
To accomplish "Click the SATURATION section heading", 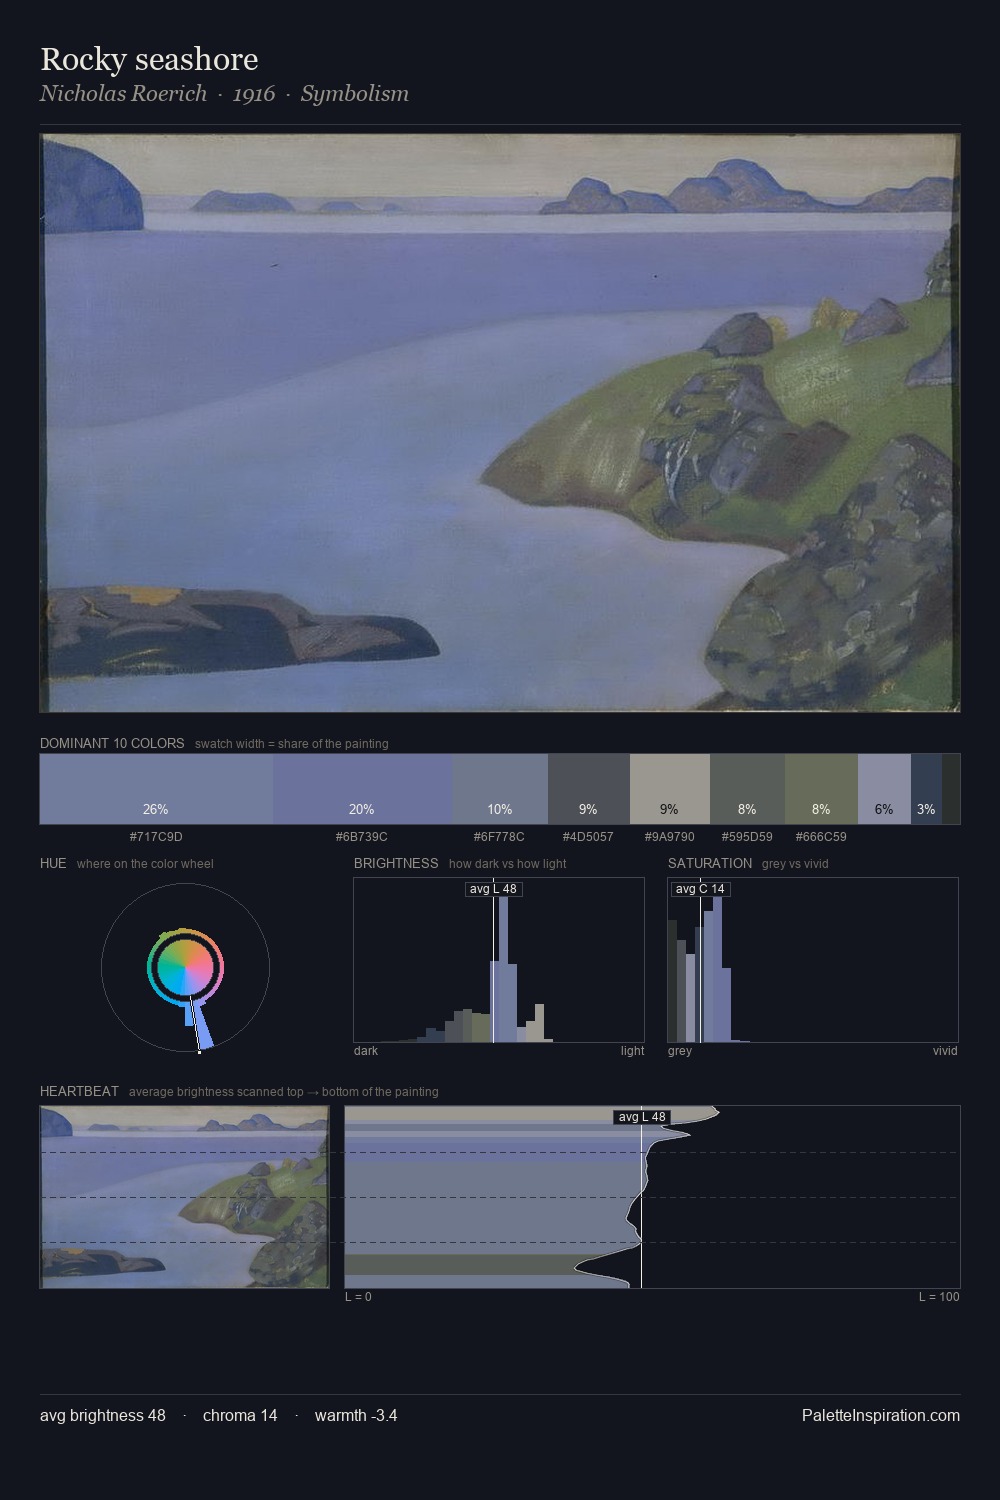I will coord(710,863).
